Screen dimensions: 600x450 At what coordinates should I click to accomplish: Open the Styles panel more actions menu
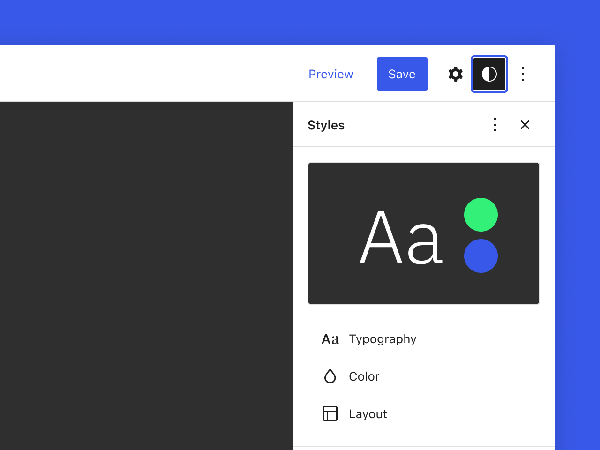[x=494, y=125]
